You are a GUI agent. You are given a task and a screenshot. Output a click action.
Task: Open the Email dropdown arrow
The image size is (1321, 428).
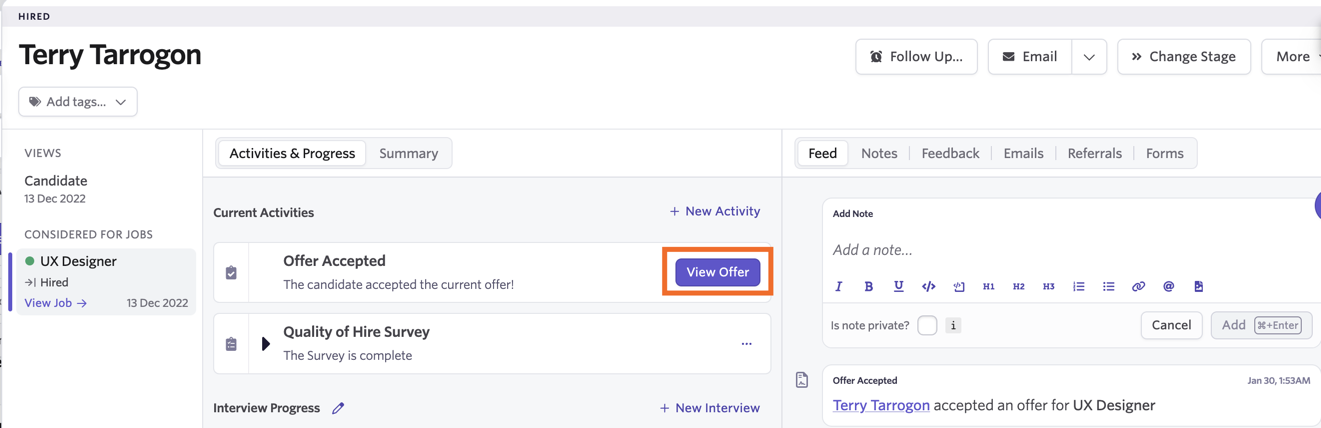coord(1089,57)
